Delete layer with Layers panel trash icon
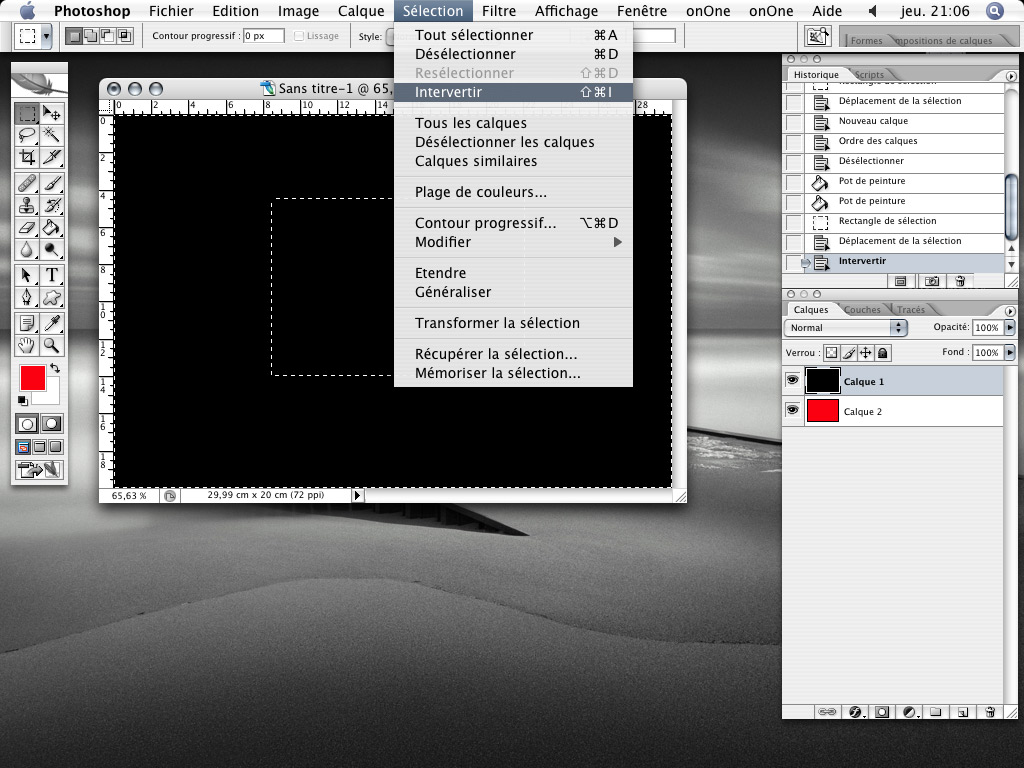Screen dimensions: 1024x768 990,712
